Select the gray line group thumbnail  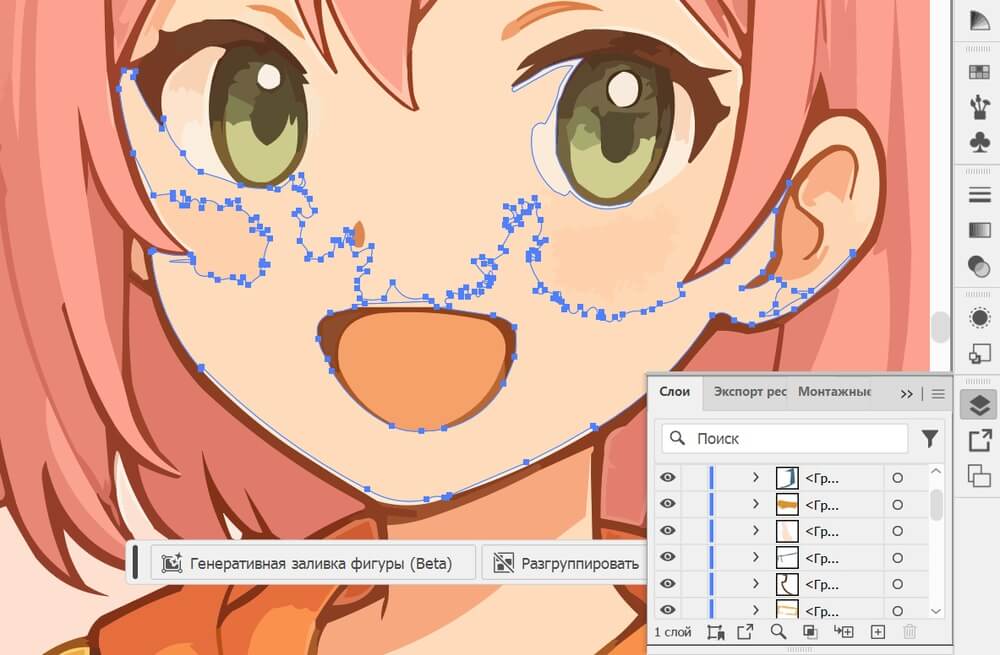(x=787, y=557)
